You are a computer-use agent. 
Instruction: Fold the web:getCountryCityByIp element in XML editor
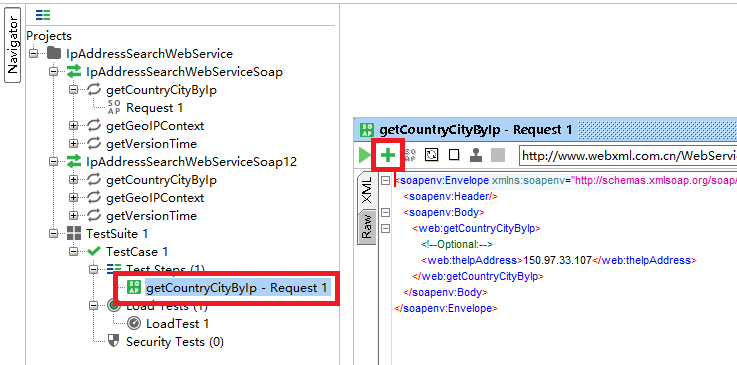click(x=385, y=228)
